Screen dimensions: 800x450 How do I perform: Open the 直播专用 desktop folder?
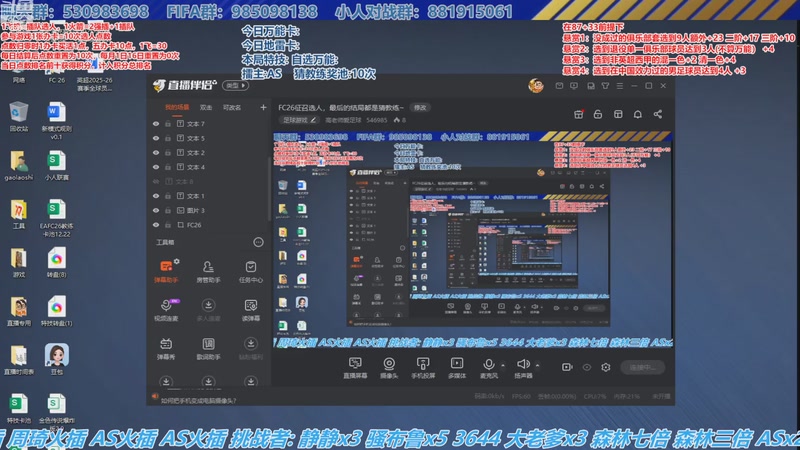19,312
